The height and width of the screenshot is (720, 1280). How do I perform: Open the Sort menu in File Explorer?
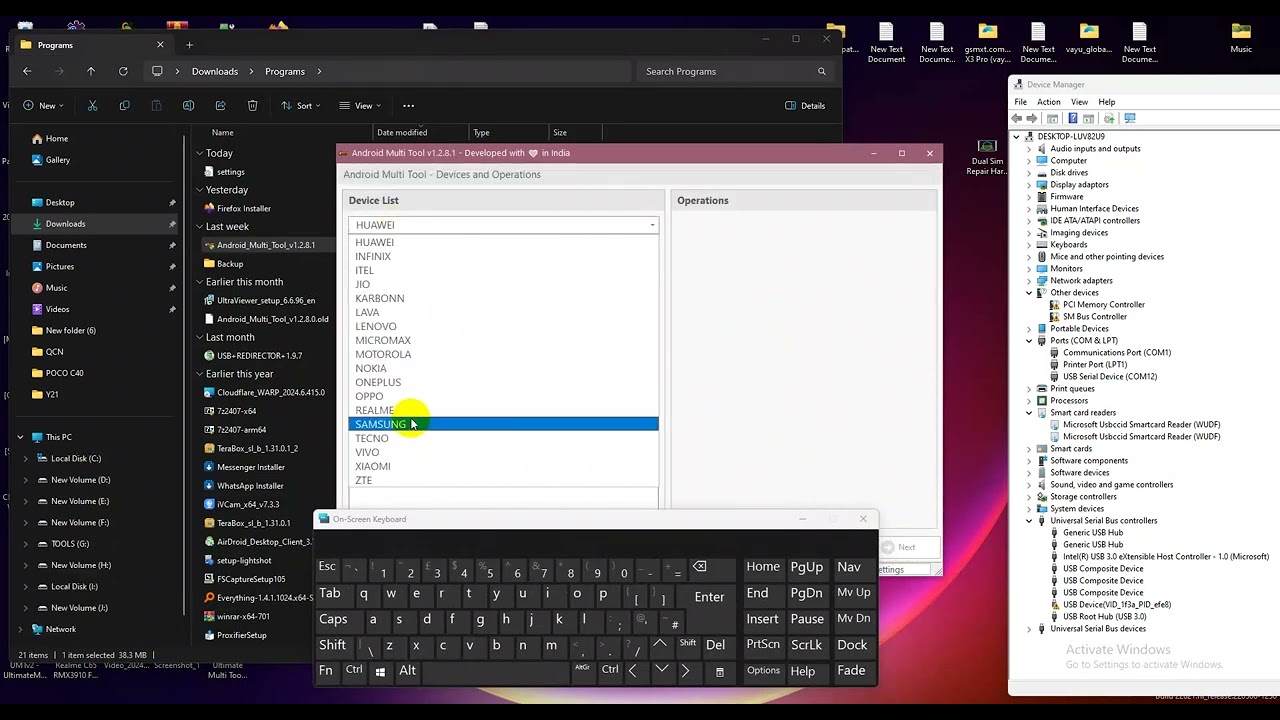tap(301, 105)
